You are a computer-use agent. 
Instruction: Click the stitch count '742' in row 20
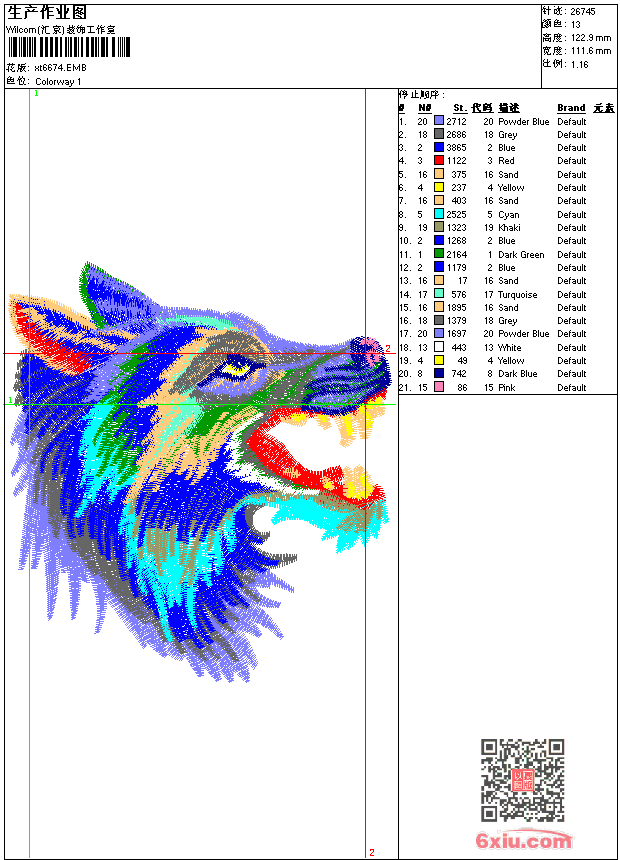point(459,374)
